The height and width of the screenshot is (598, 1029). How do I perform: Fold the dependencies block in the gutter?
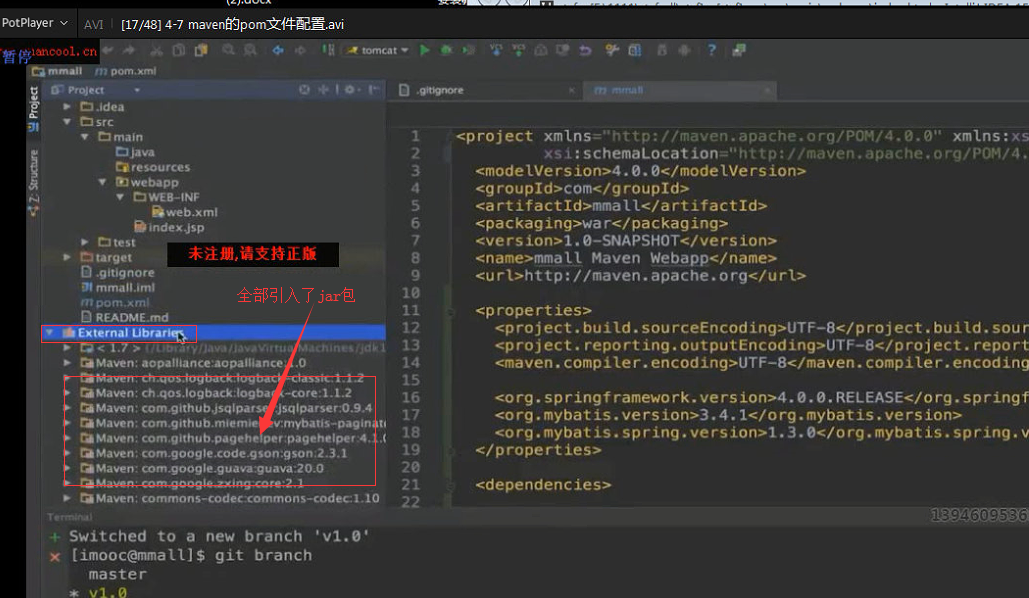pyautogui.click(x=451, y=486)
